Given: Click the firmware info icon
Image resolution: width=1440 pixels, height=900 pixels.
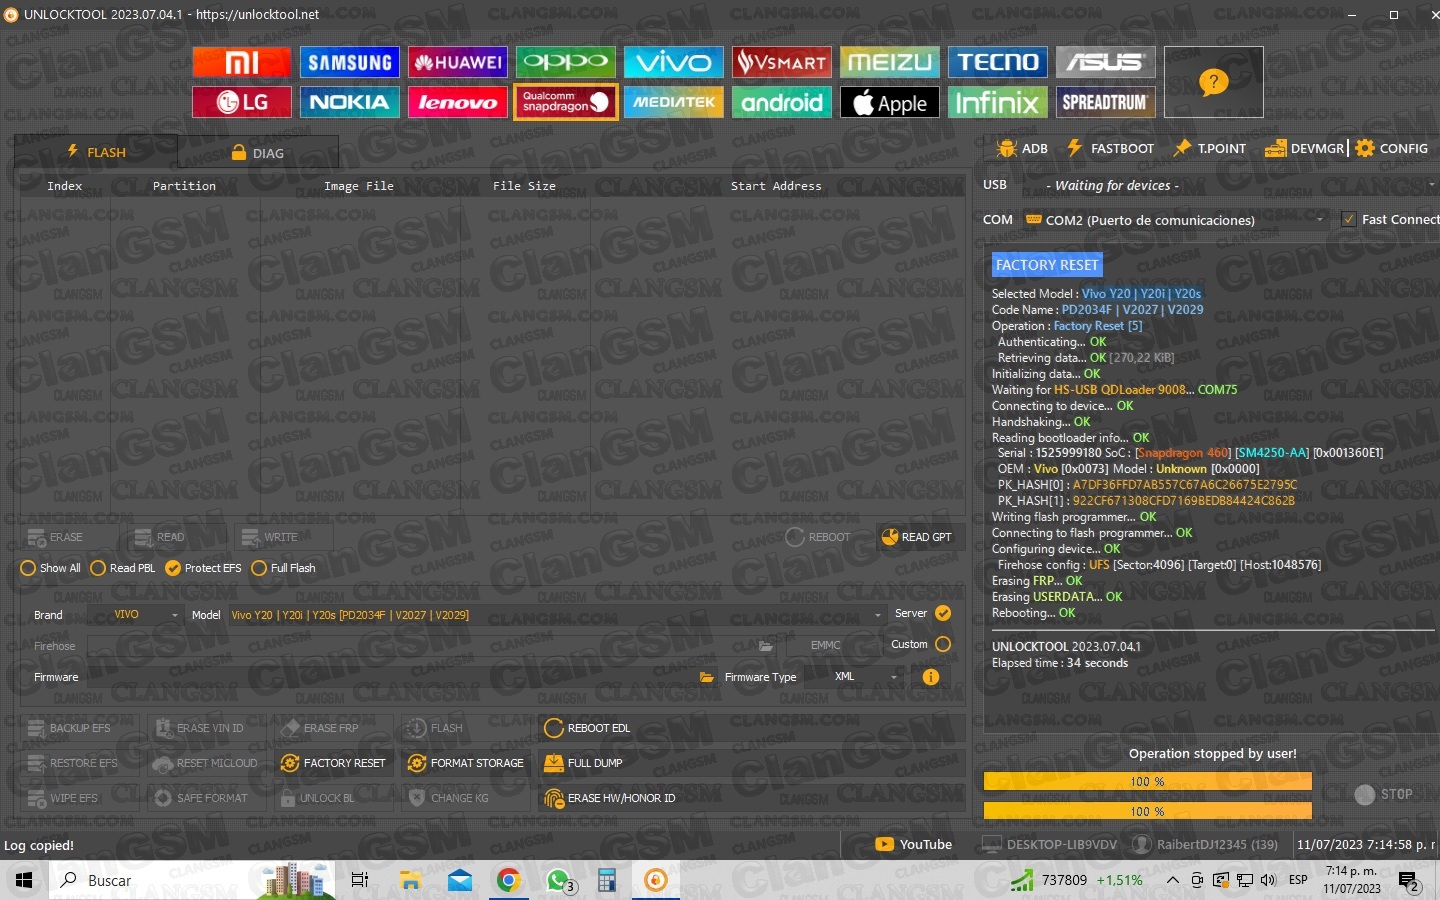Looking at the screenshot, I should click(x=930, y=677).
